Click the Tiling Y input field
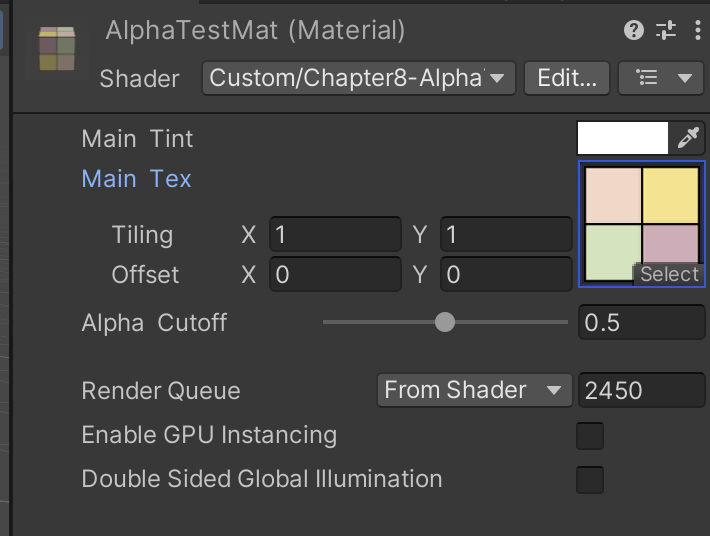Viewport: 710px width, 536px height. 505,235
